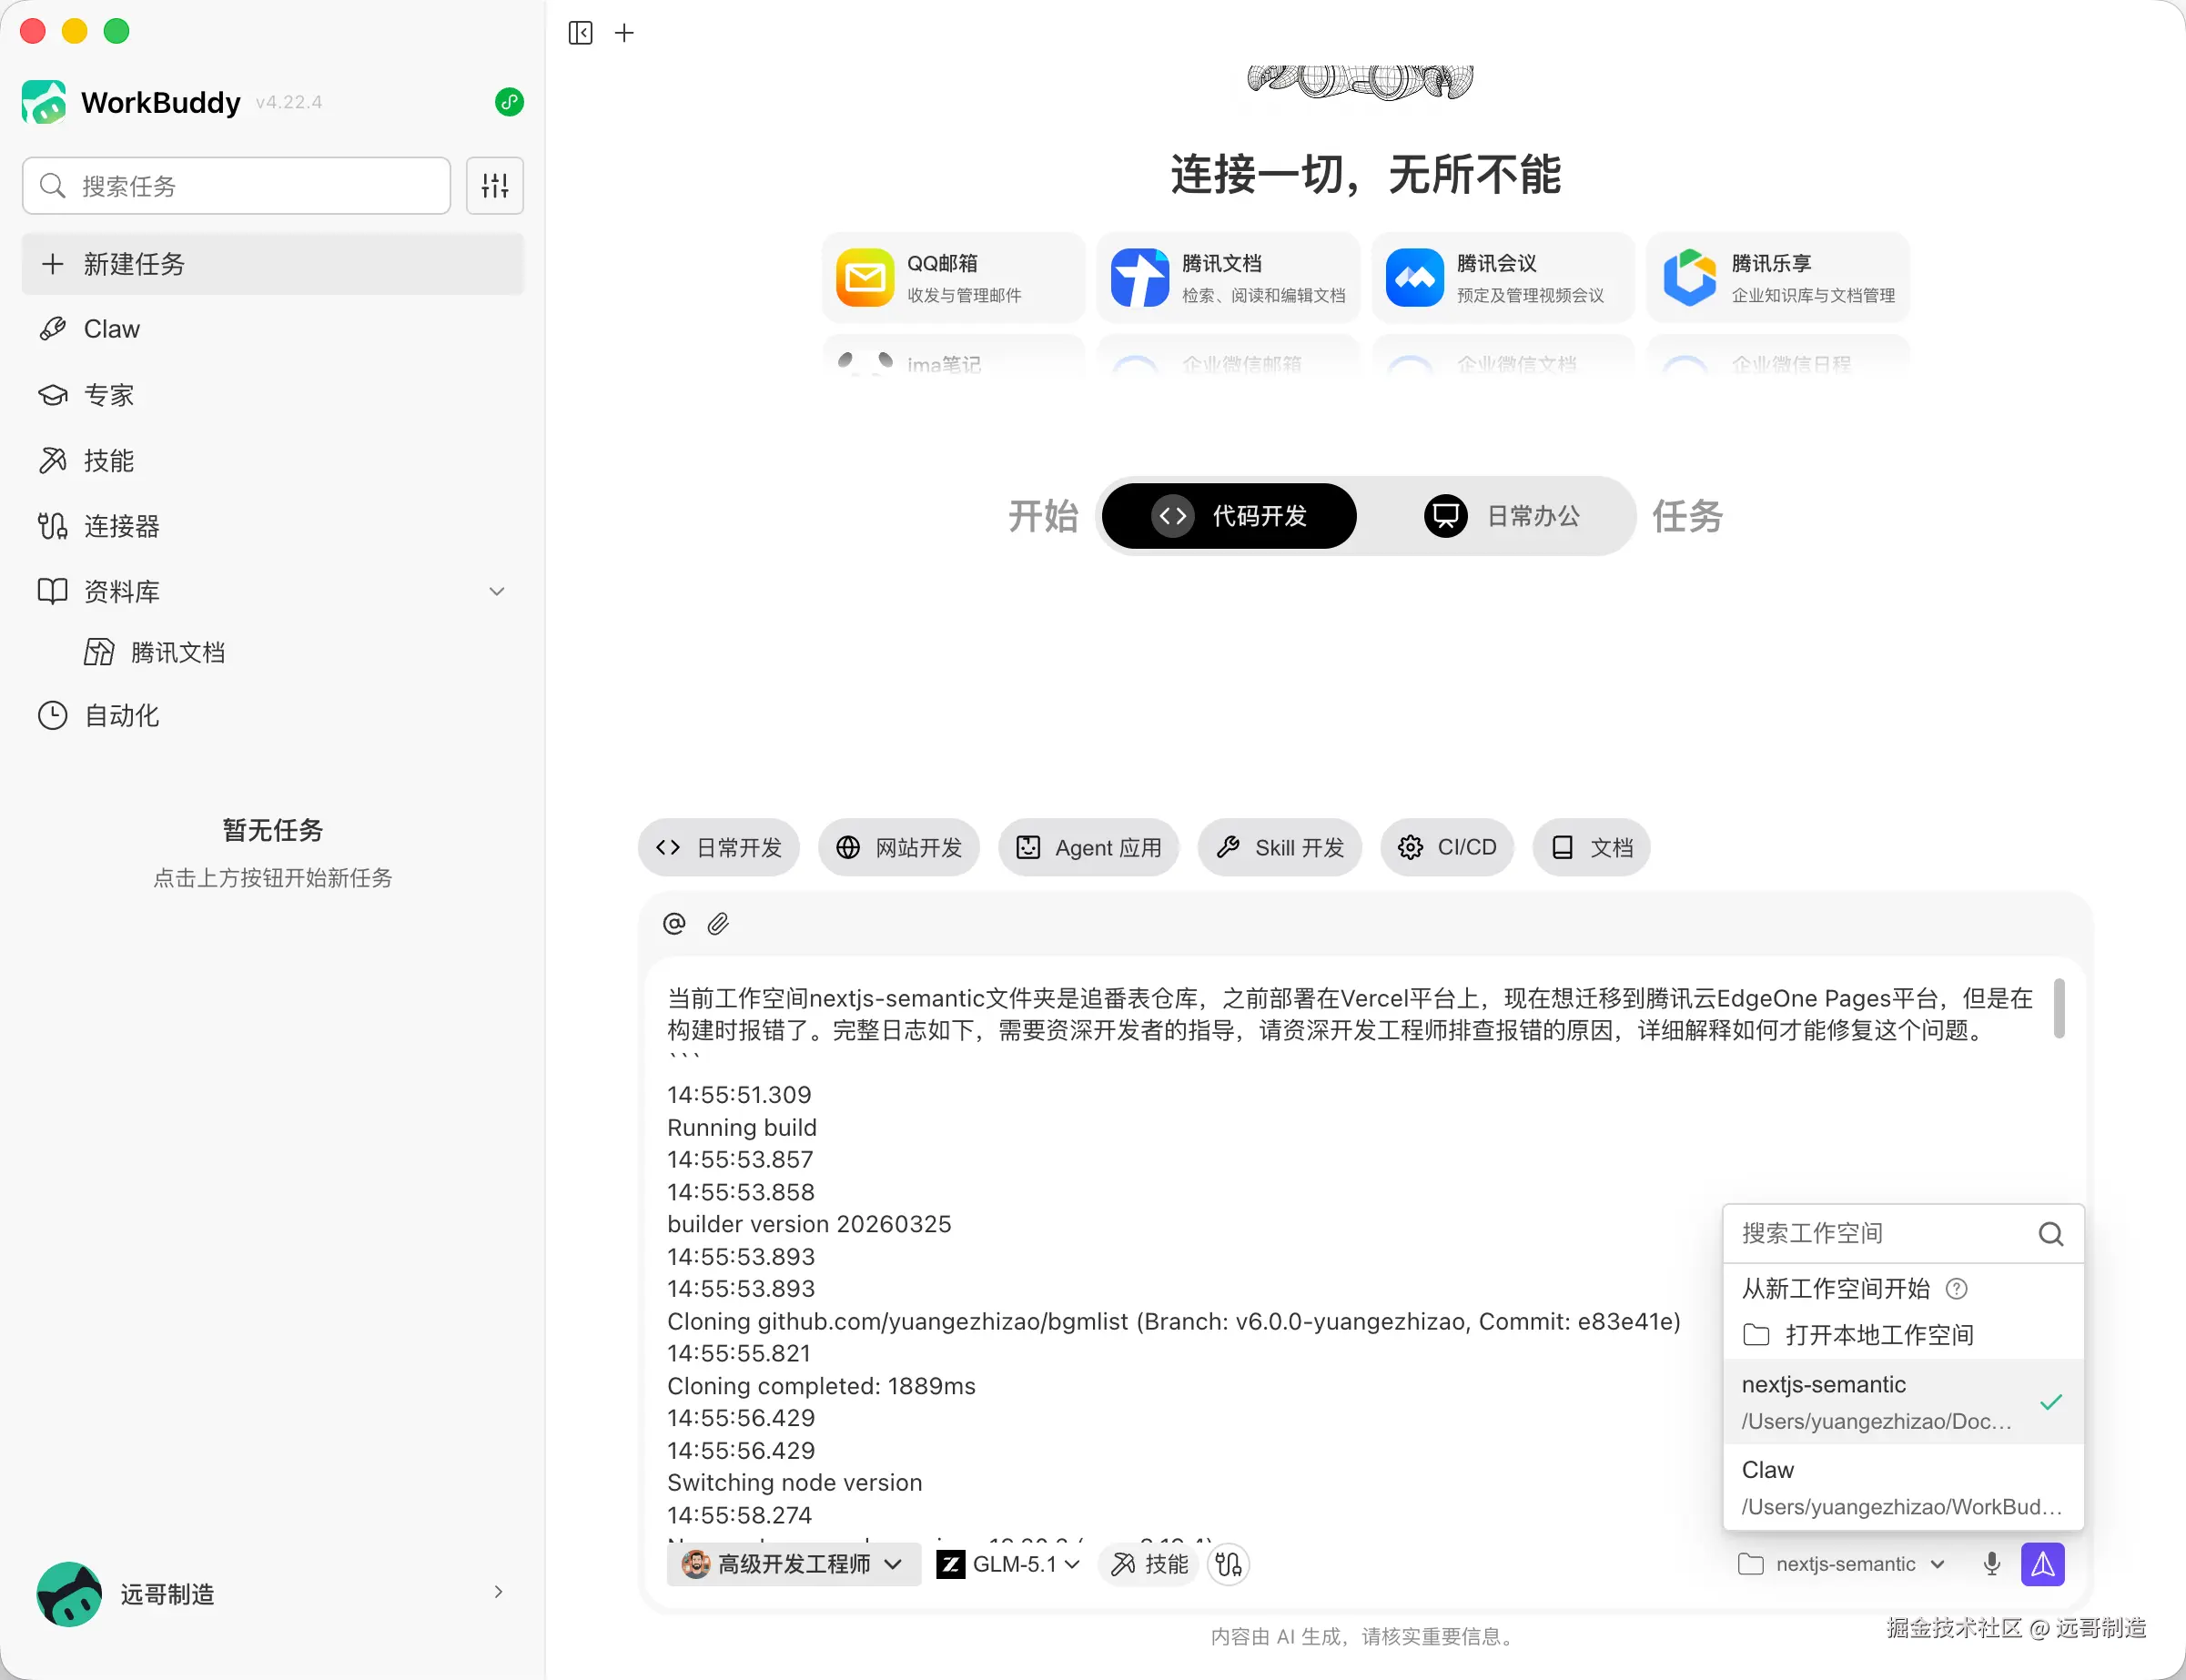This screenshot has height=1680, width=2186.
Task: Attach a file with paperclip icon
Action: [x=718, y=923]
